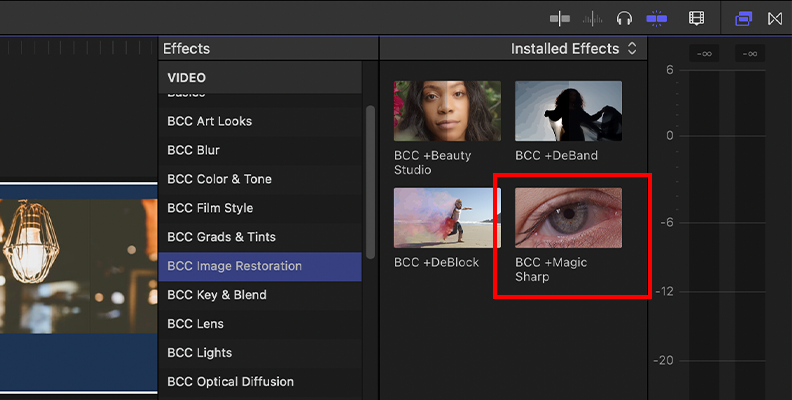Screen dimensions: 792x400
Task: Click the BCC +Magic Sharp effect thumbnail
Action: (568, 218)
